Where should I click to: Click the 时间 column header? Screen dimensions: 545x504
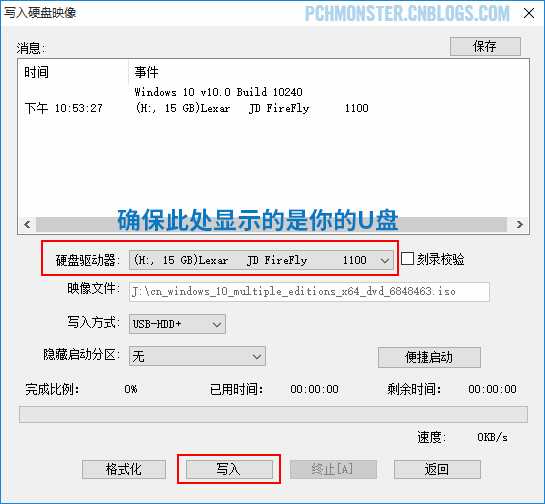[x=36, y=72]
